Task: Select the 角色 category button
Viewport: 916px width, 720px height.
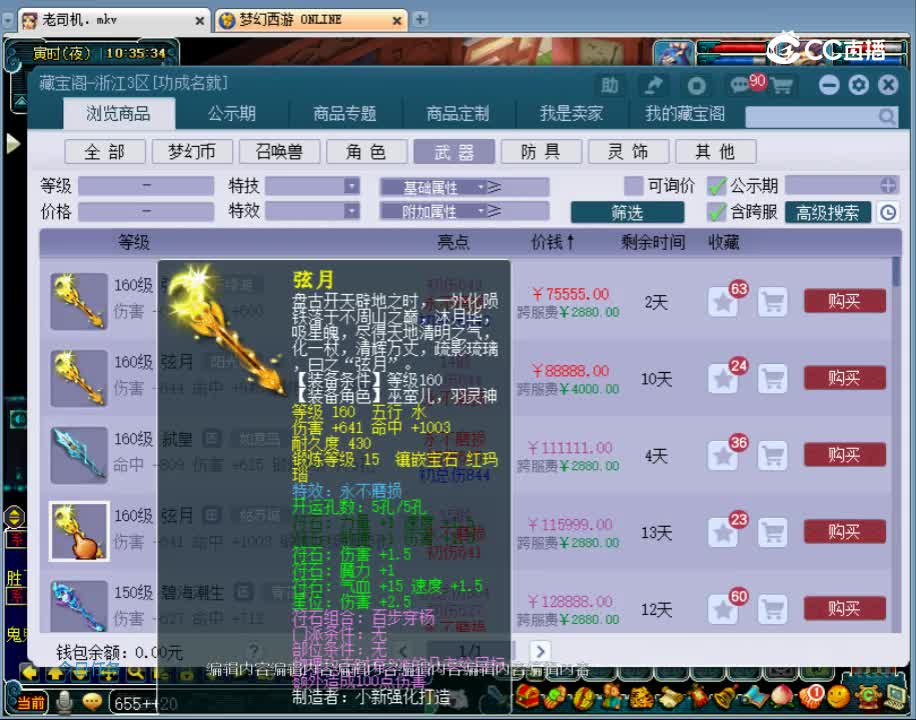Action: (x=366, y=152)
